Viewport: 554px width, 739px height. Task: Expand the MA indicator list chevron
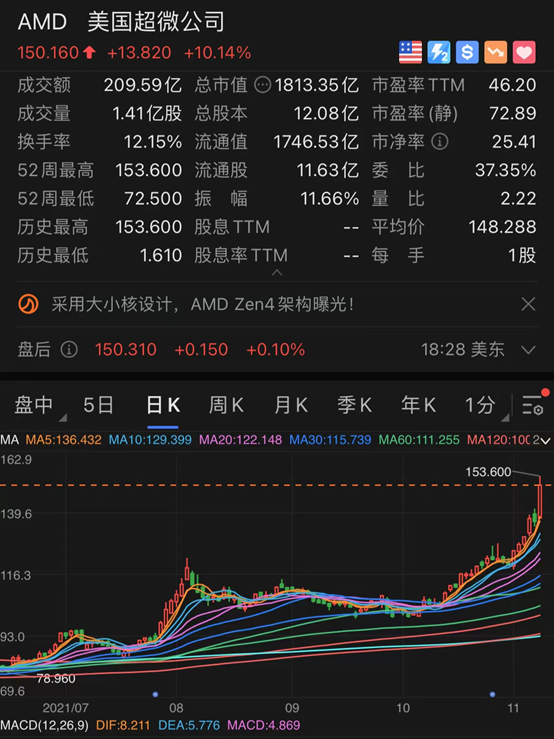point(546,441)
